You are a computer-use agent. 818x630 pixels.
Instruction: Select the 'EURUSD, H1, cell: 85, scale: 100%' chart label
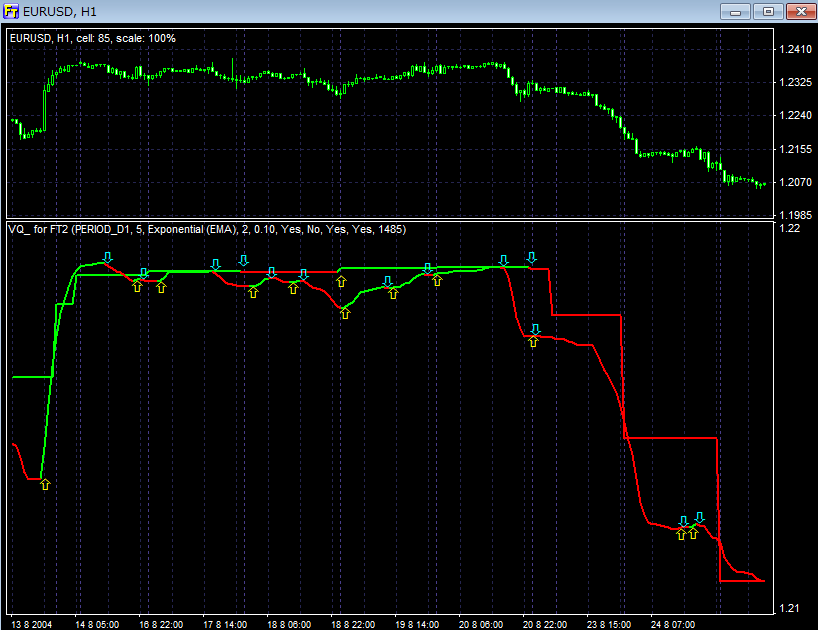(93, 38)
